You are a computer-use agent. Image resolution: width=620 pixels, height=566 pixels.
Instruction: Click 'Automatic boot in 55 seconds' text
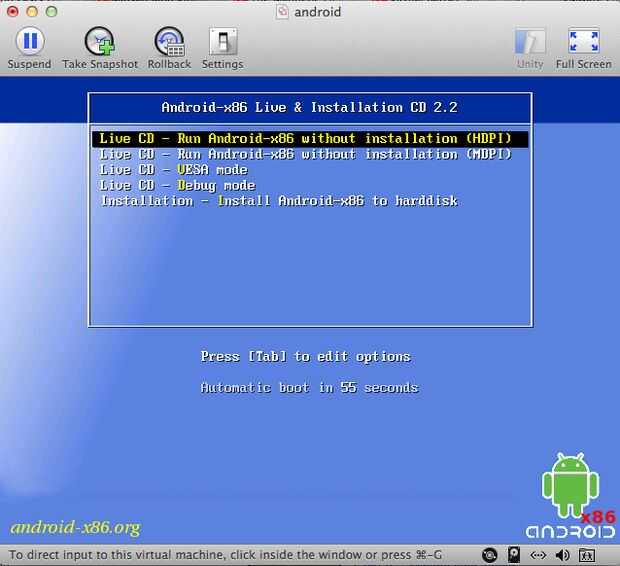coord(309,388)
